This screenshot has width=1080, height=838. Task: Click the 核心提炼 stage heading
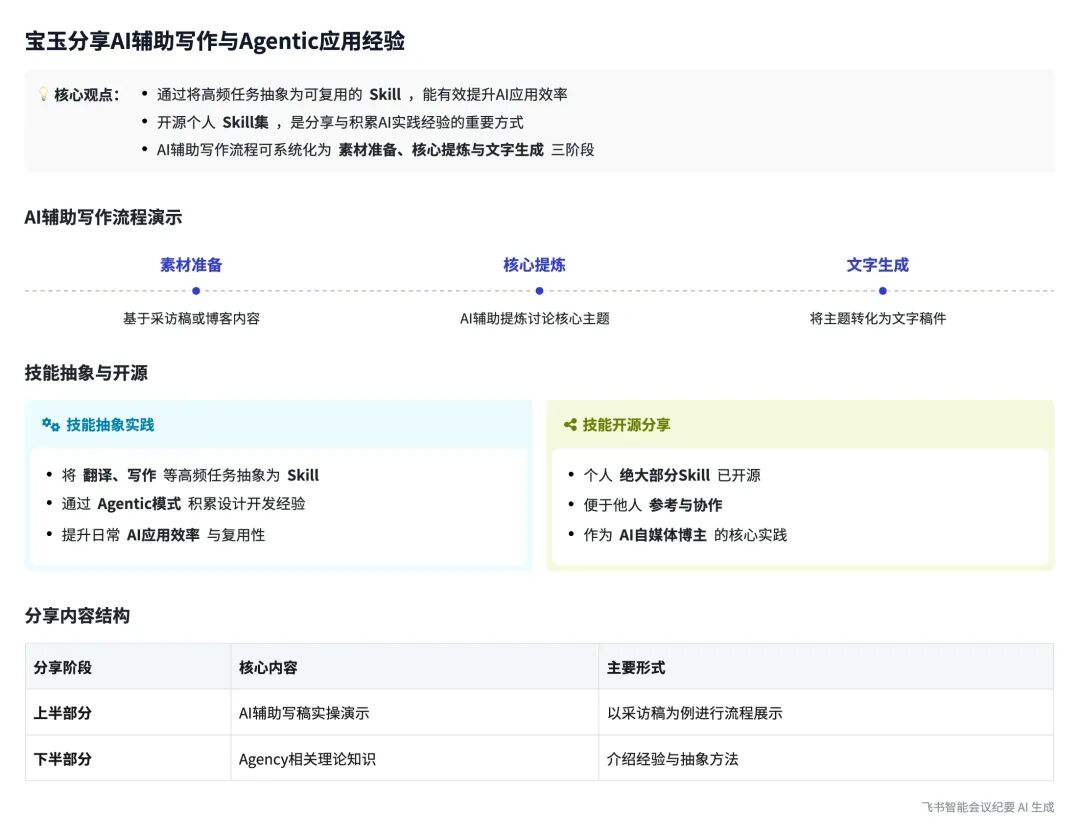pos(534,265)
